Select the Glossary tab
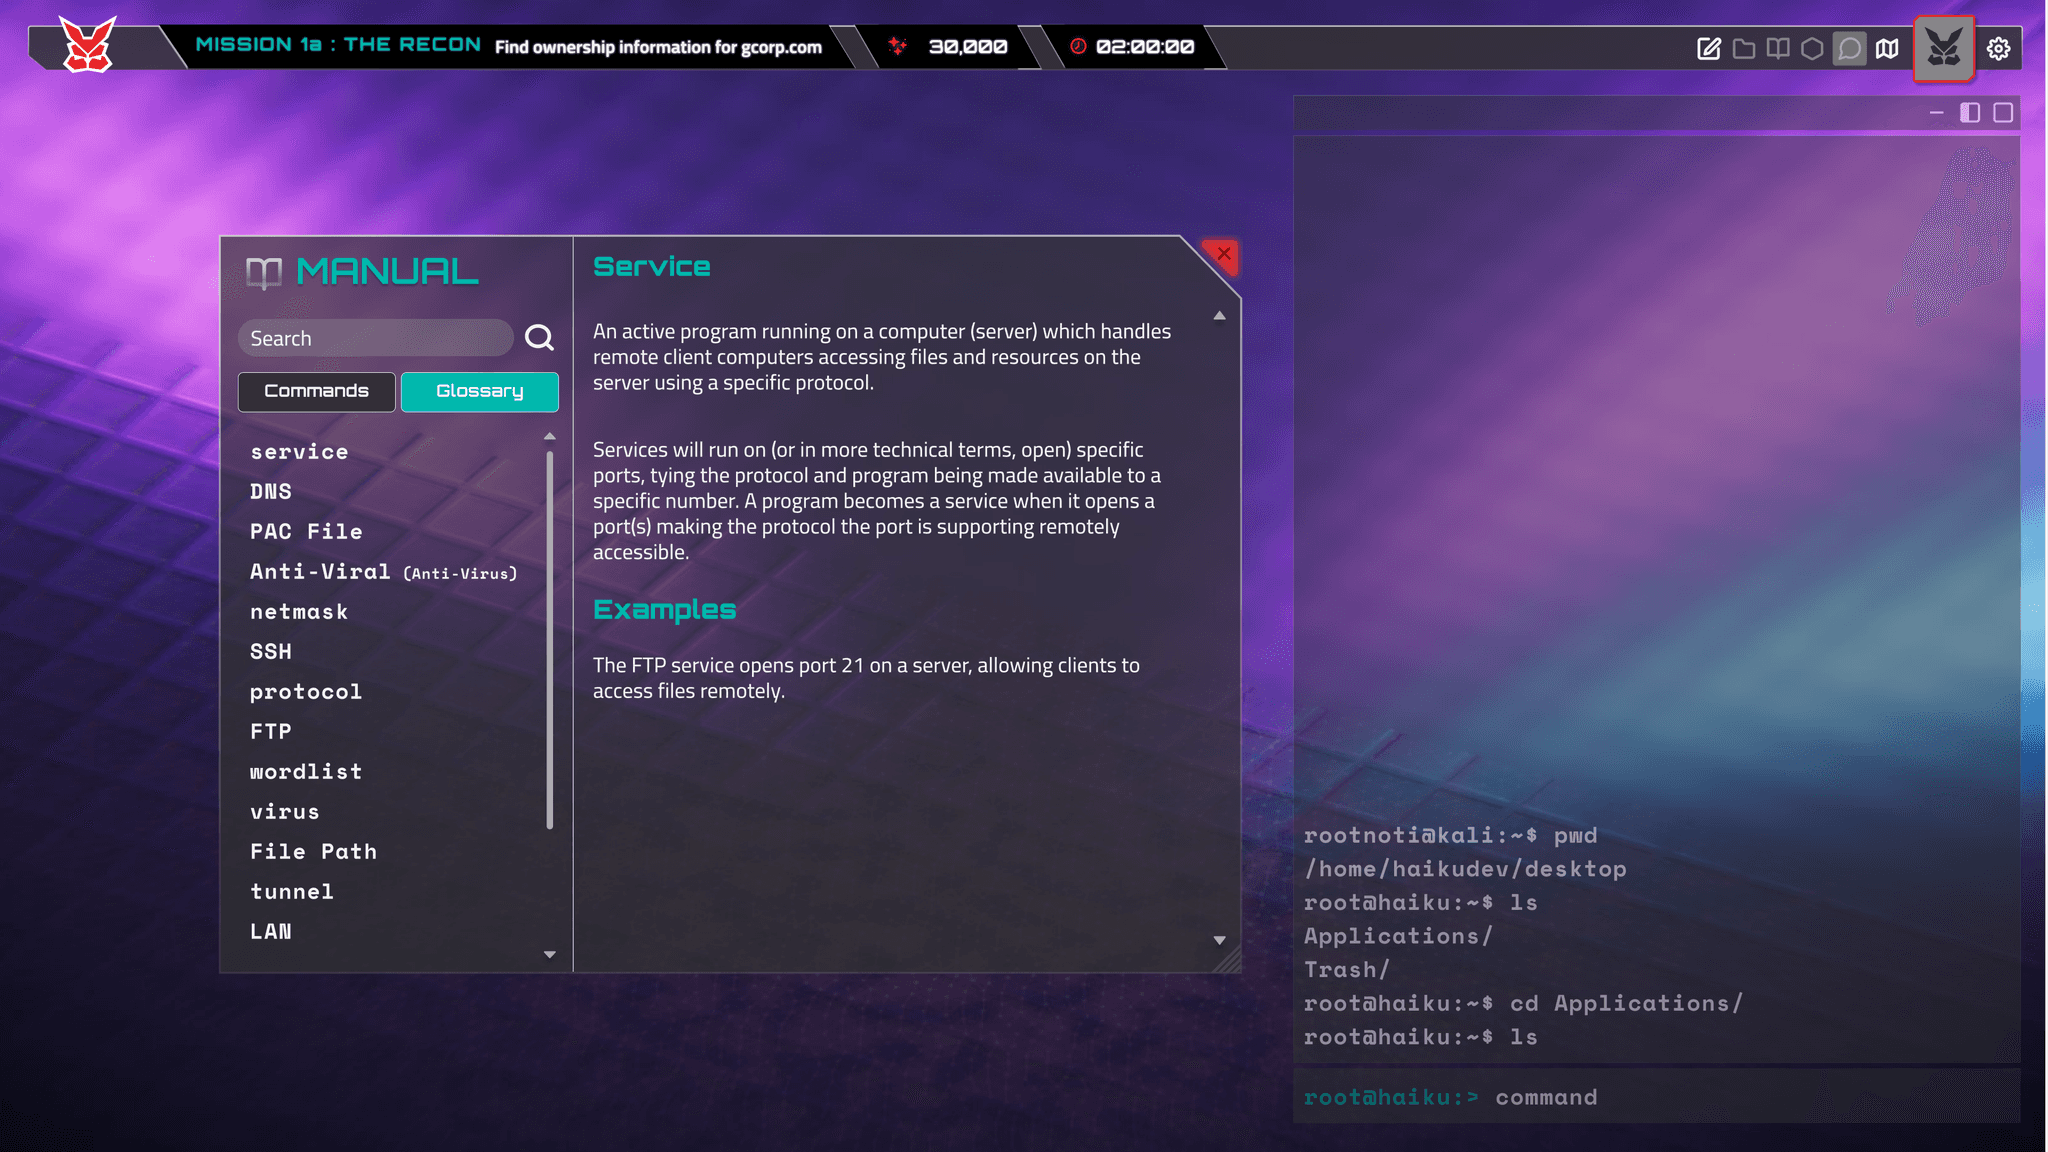The image size is (2048, 1152). pos(479,391)
